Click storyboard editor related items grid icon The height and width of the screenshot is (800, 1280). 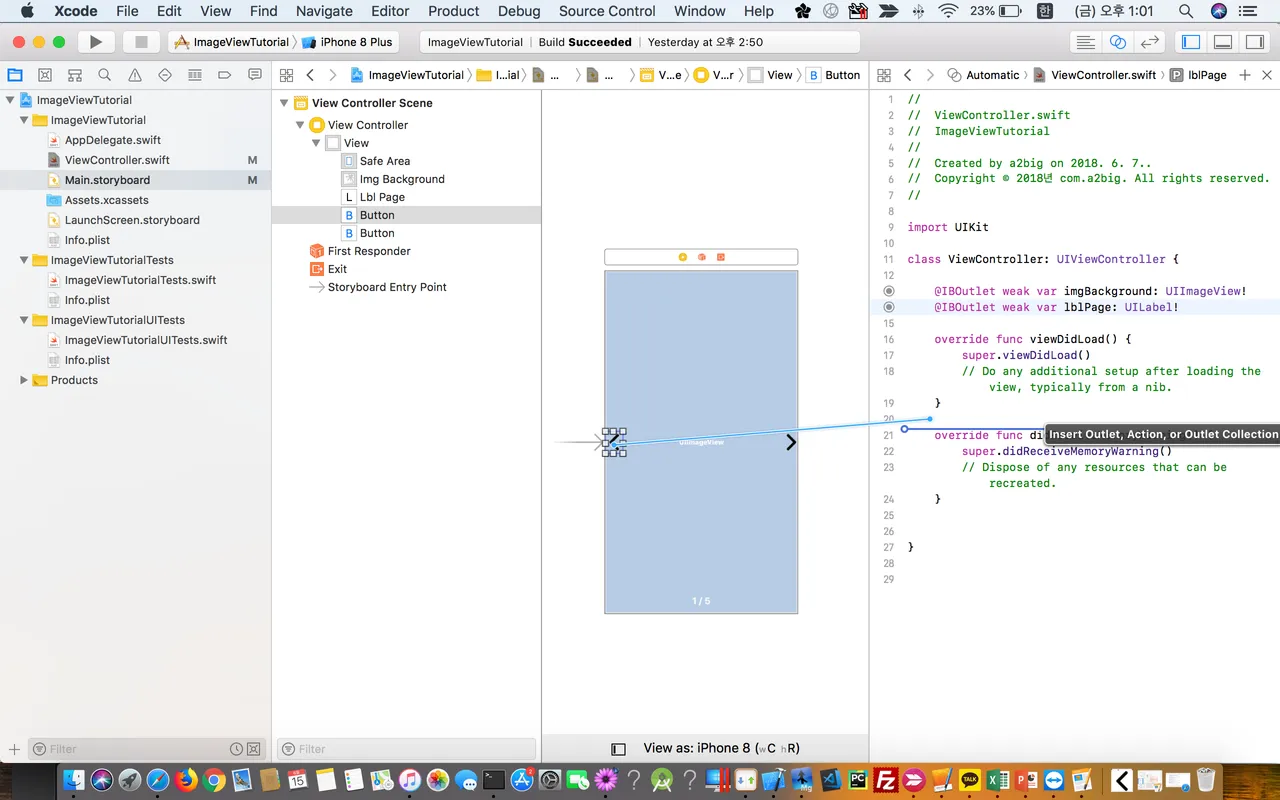coord(286,75)
